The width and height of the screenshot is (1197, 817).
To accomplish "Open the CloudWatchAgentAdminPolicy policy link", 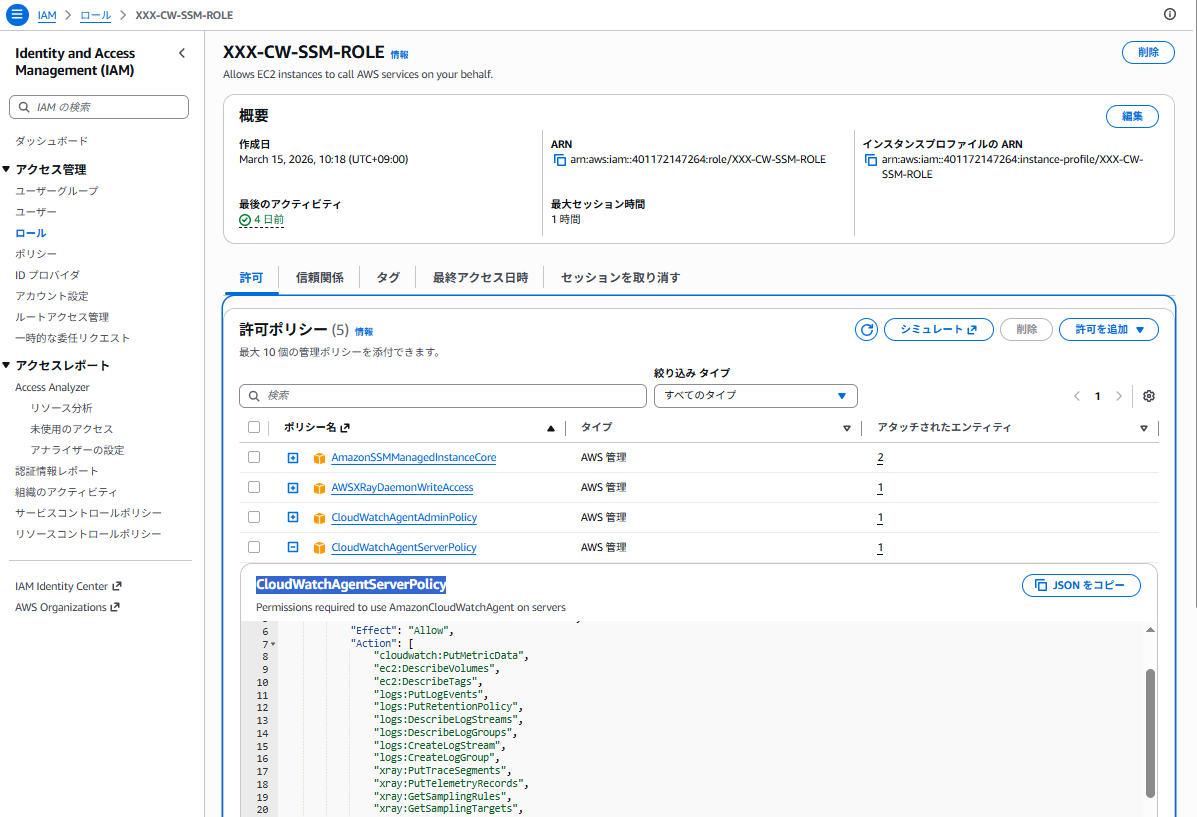I will (404, 517).
